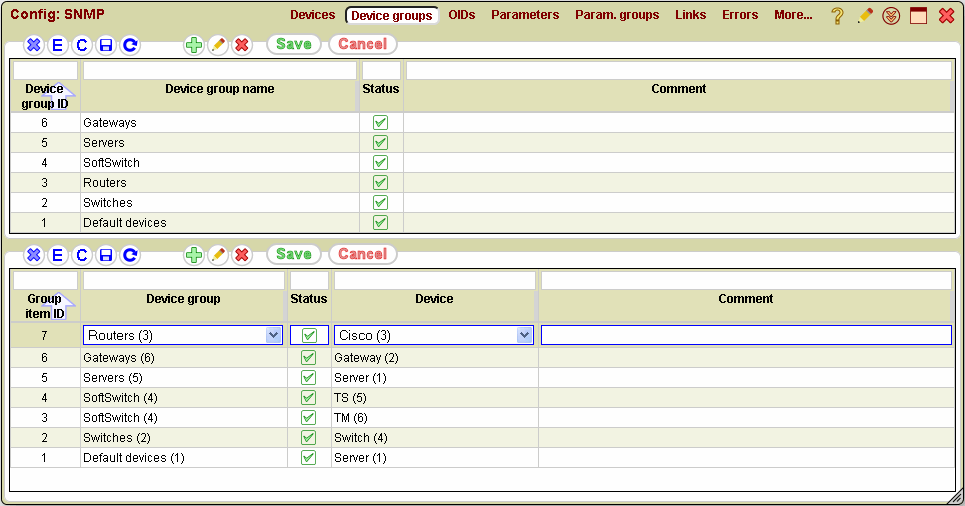
Task: Click the floppy disk icon in upper toolbar
Action: (x=106, y=45)
